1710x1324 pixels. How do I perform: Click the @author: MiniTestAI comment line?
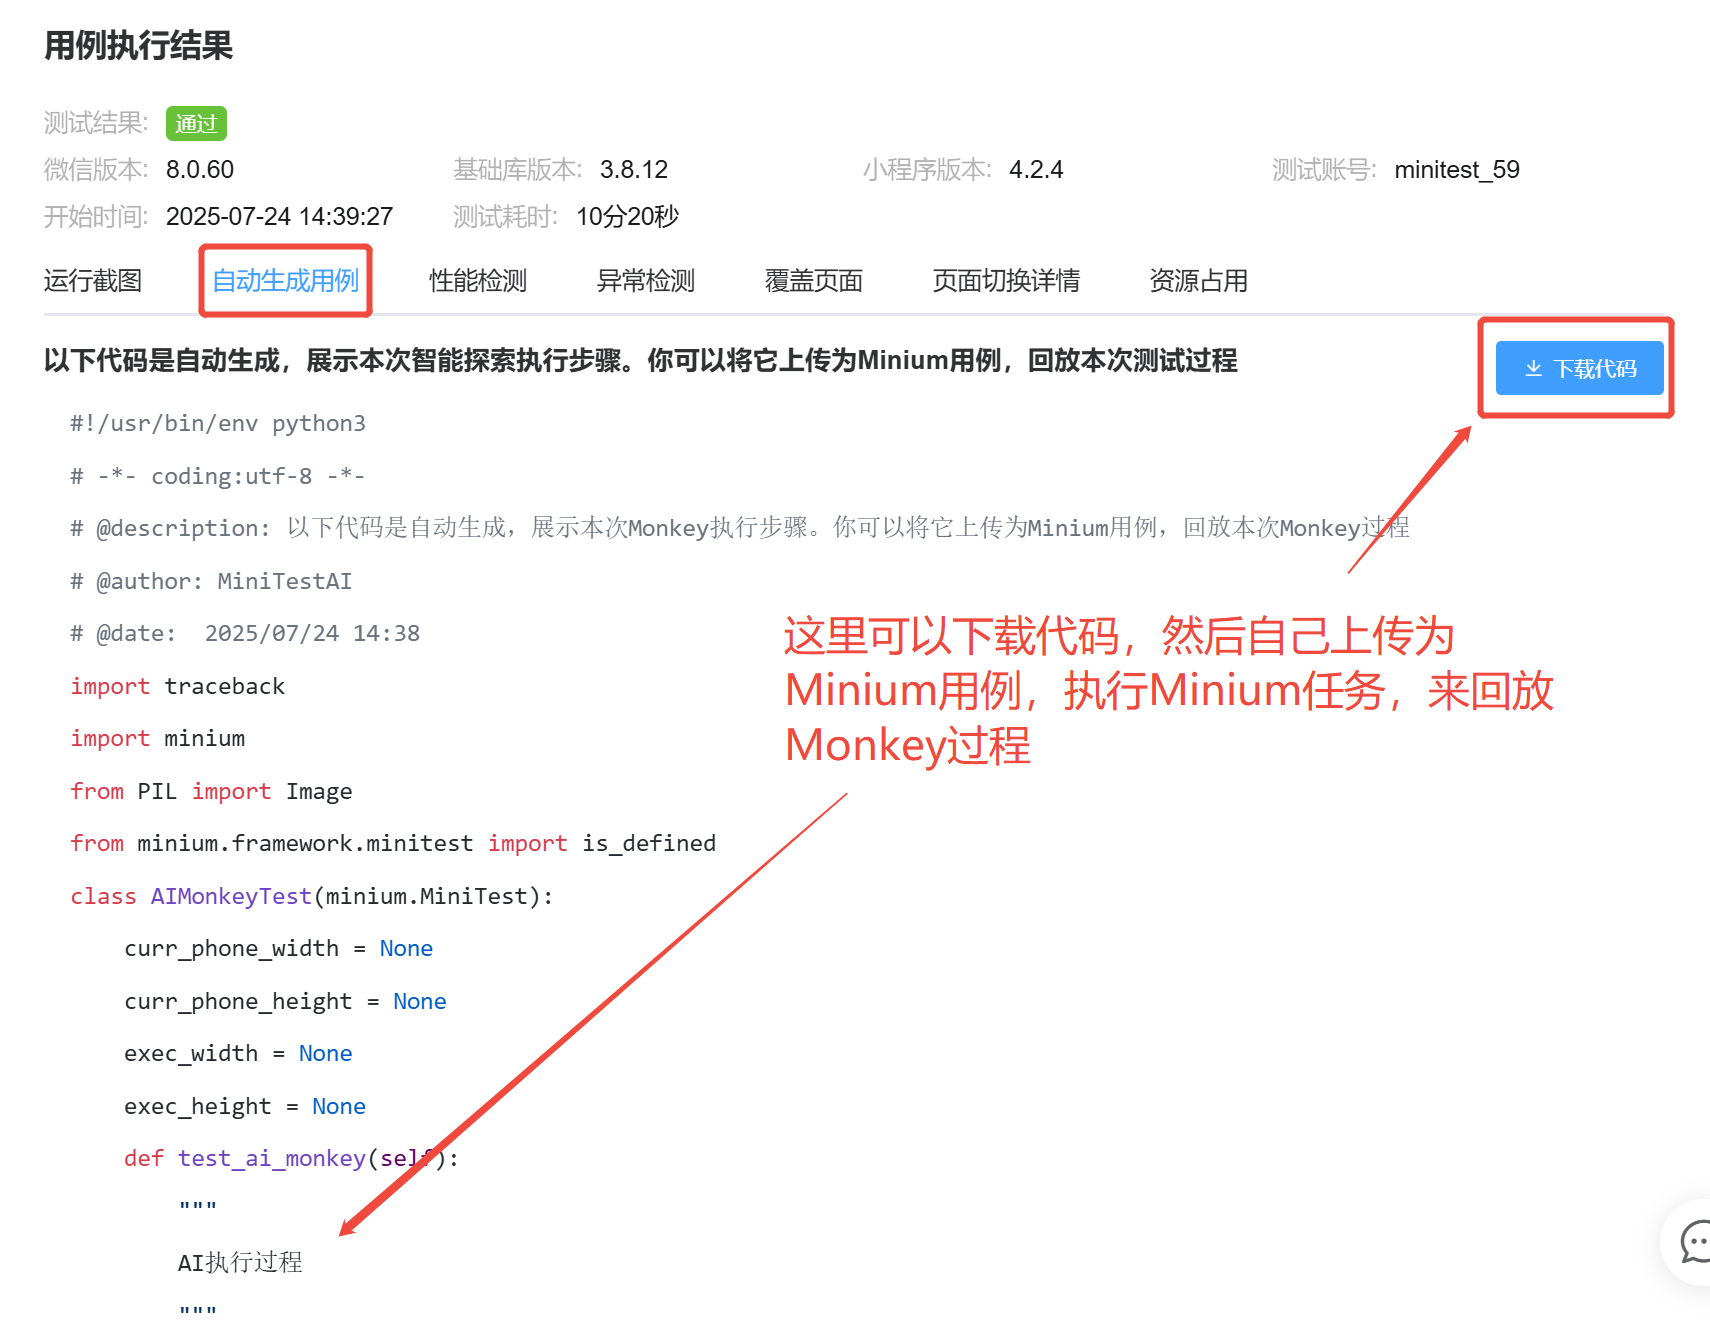[x=211, y=581]
